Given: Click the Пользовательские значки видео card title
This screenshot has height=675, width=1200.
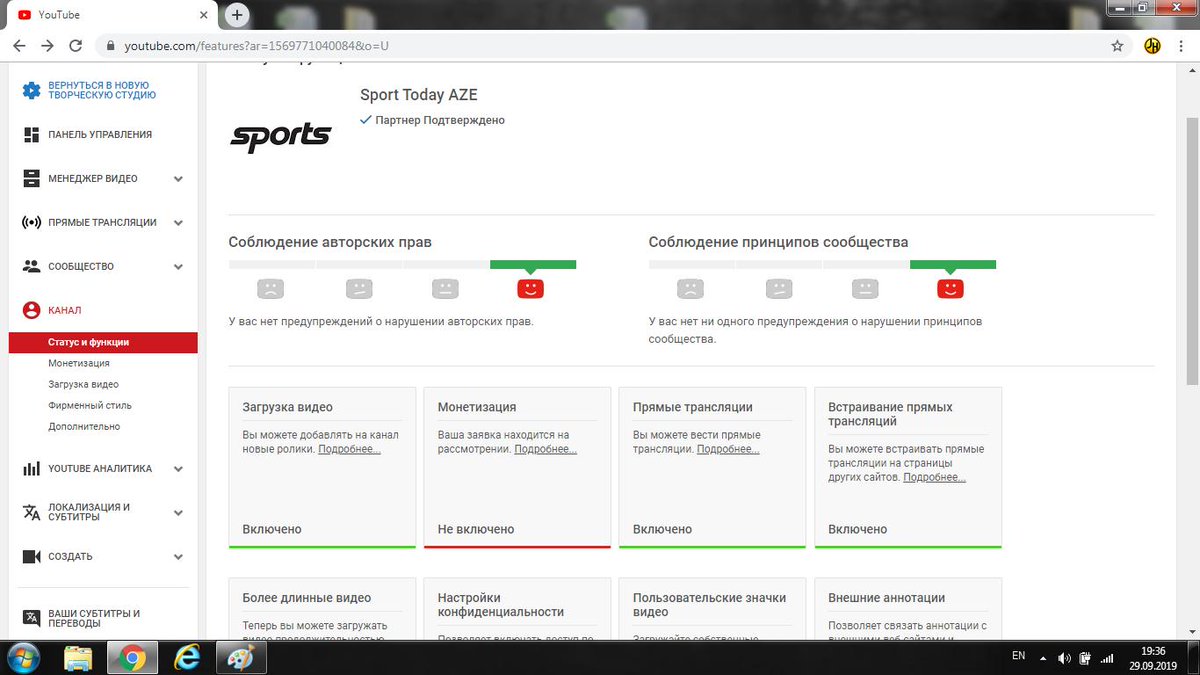Looking at the screenshot, I should [x=710, y=605].
